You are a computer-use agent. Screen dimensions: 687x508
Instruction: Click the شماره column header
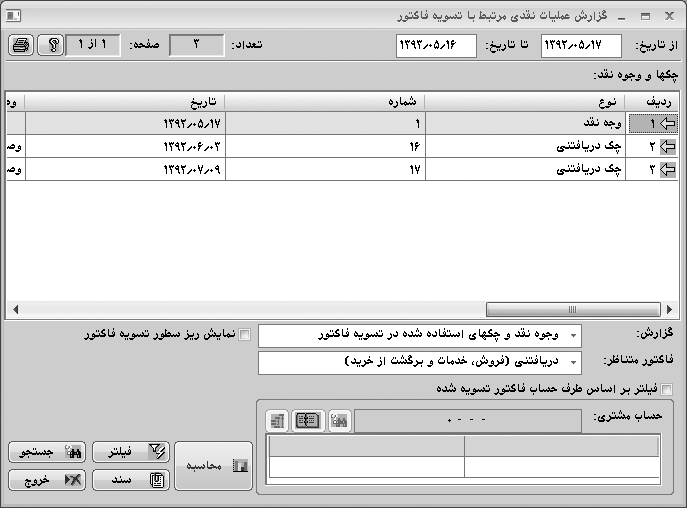324,102
